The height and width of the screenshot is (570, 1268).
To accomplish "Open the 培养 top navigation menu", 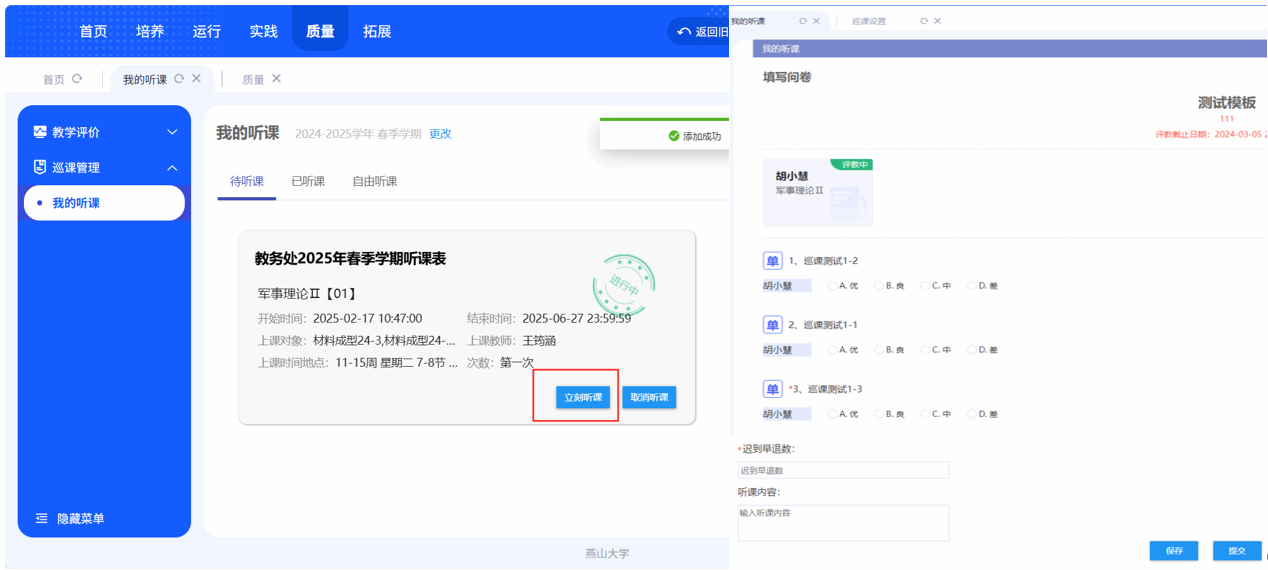I will pos(150,31).
